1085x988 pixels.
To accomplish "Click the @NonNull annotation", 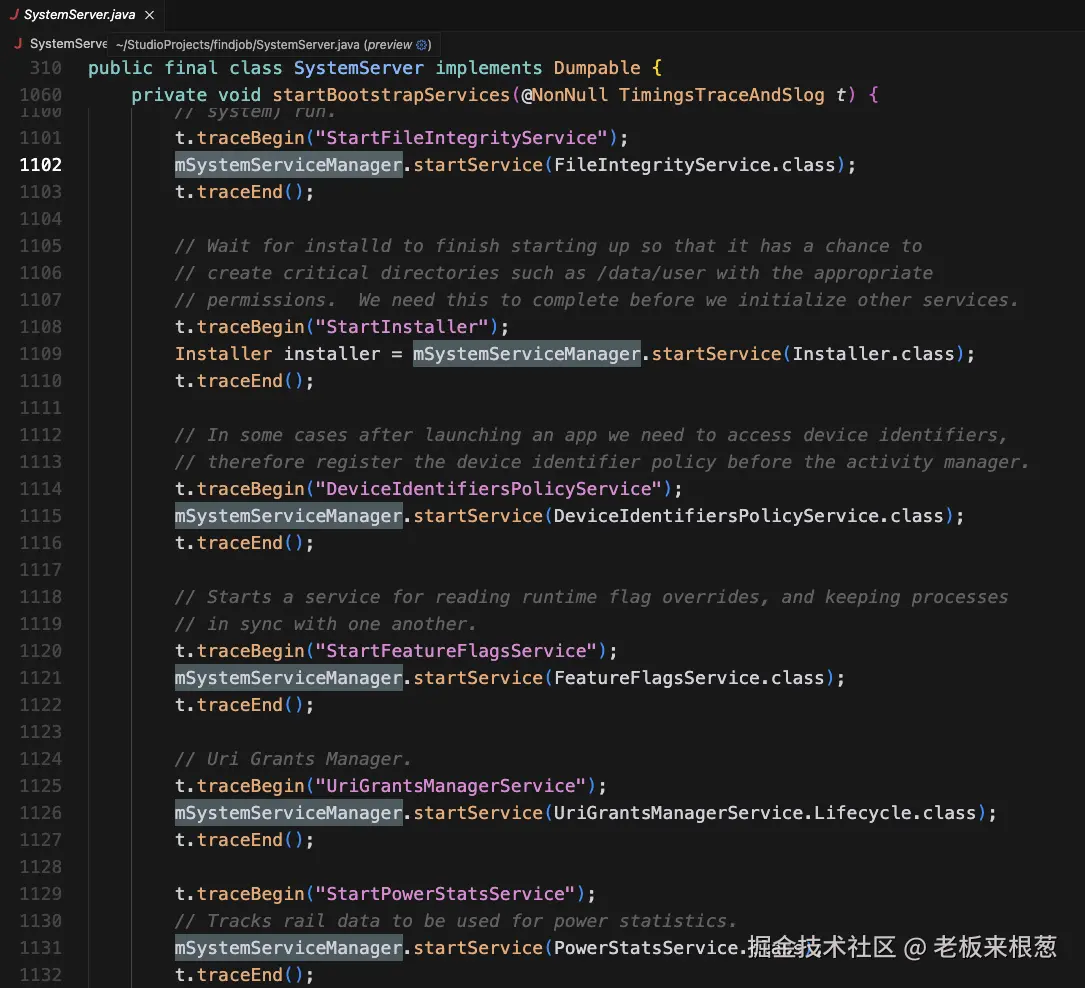I will 565,95.
